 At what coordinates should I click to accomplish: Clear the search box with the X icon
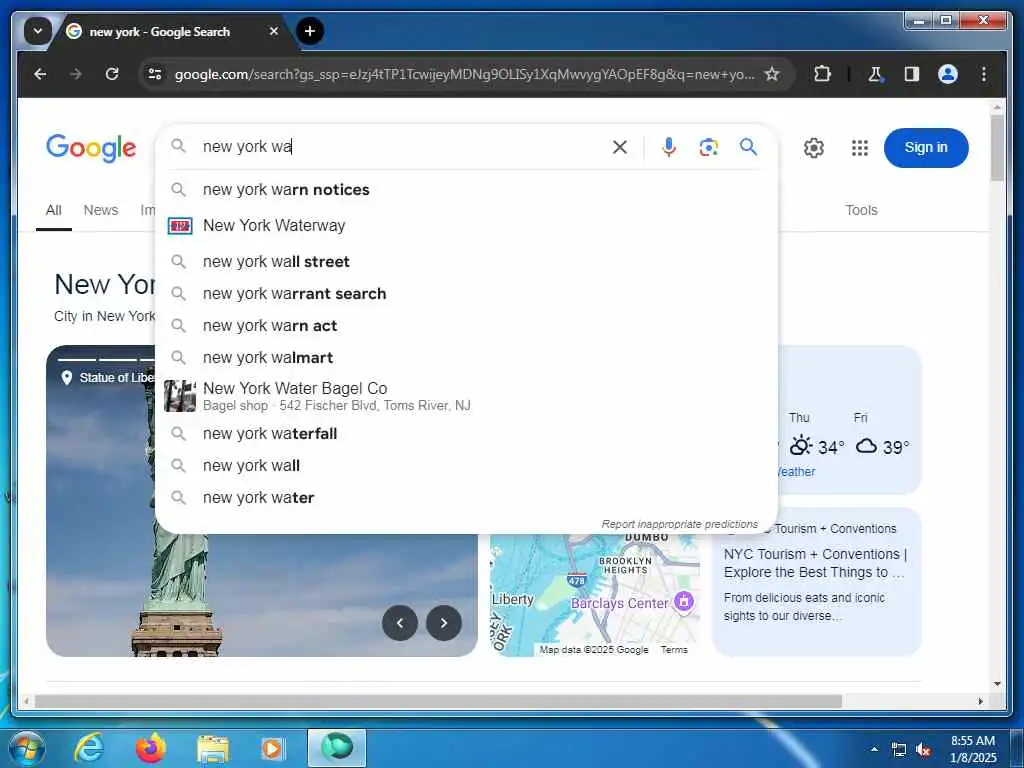point(620,147)
